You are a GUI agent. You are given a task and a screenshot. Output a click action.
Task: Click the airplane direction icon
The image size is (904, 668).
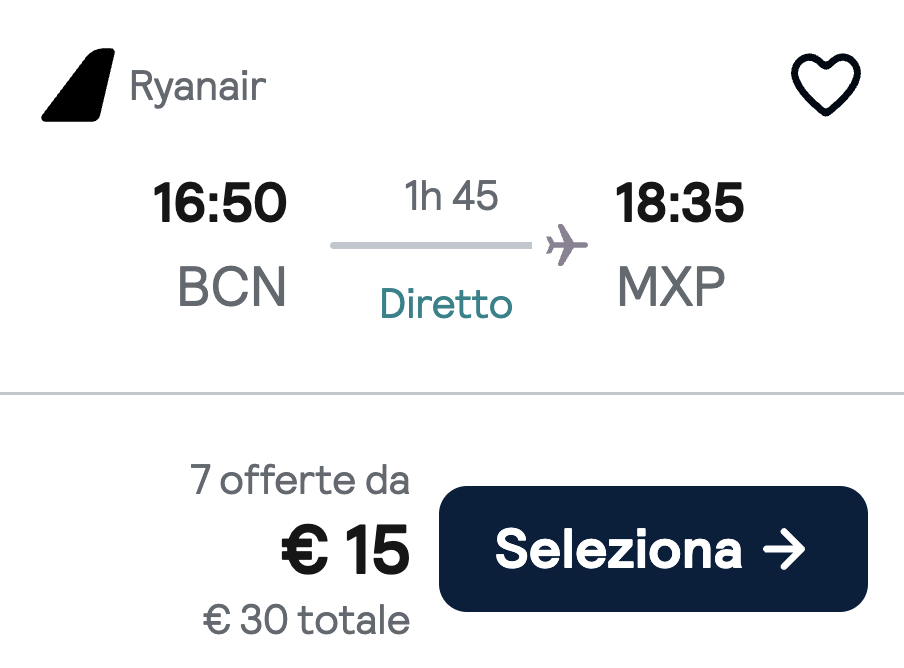[565, 244]
